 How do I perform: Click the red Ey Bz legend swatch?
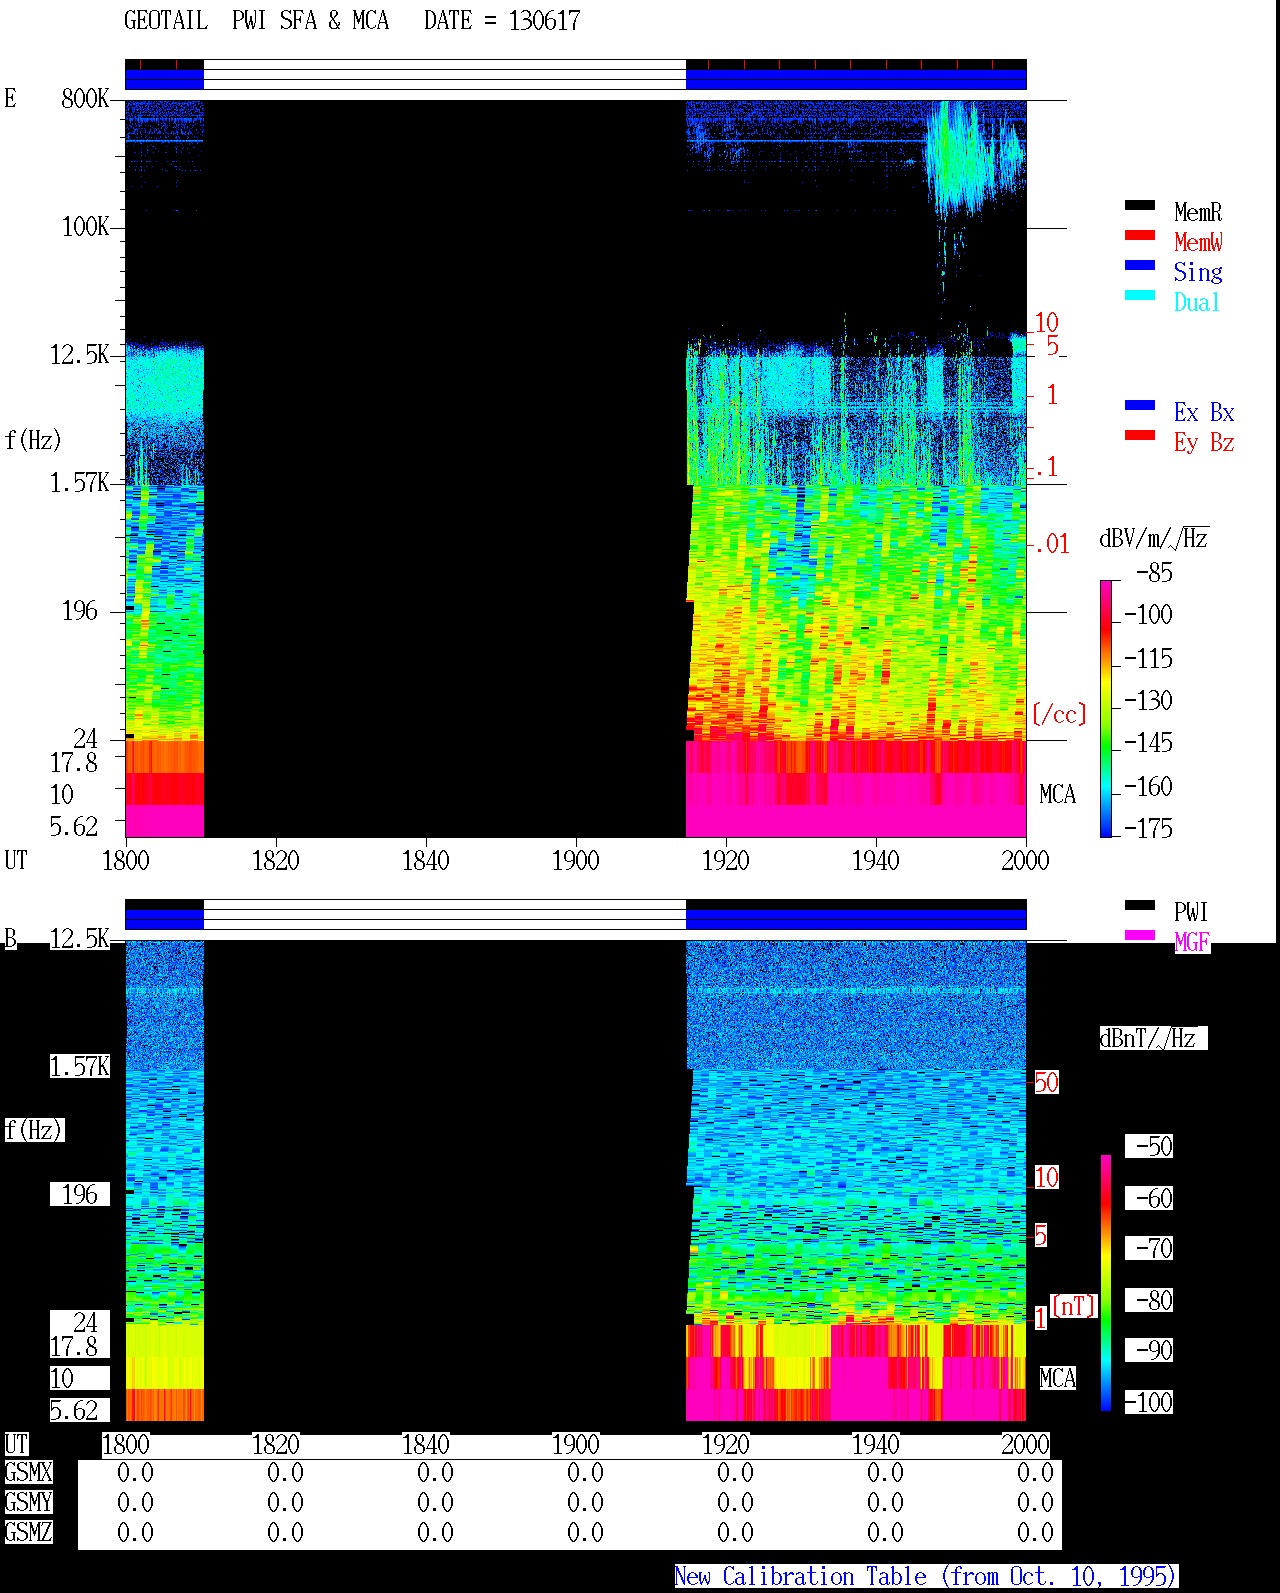coord(1140,436)
